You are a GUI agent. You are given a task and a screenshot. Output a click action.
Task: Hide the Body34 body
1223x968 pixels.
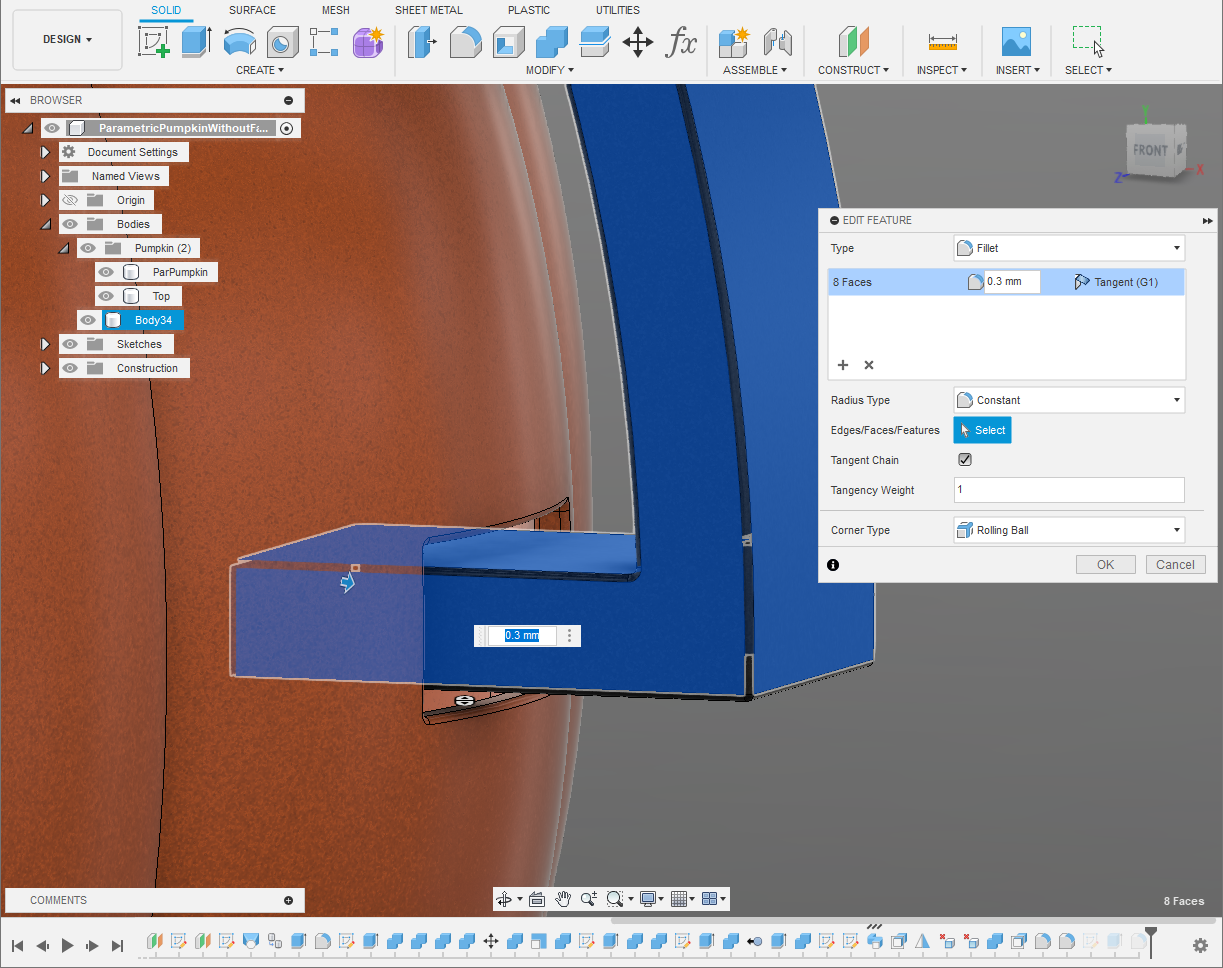(x=88, y=320)
